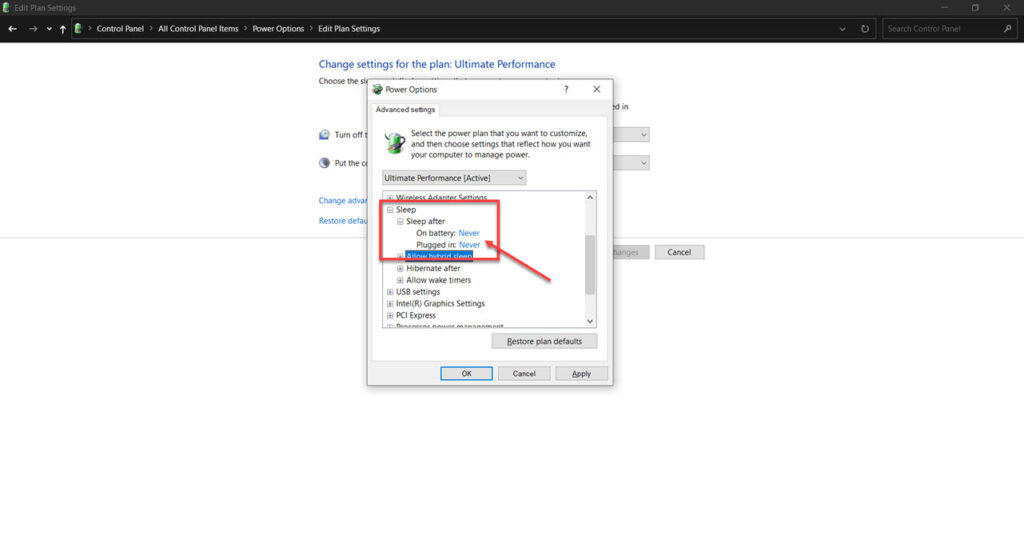Screen dimensions: 1024x556
Task: Click the Put computer to sleep moon icon
Action: 324,163
